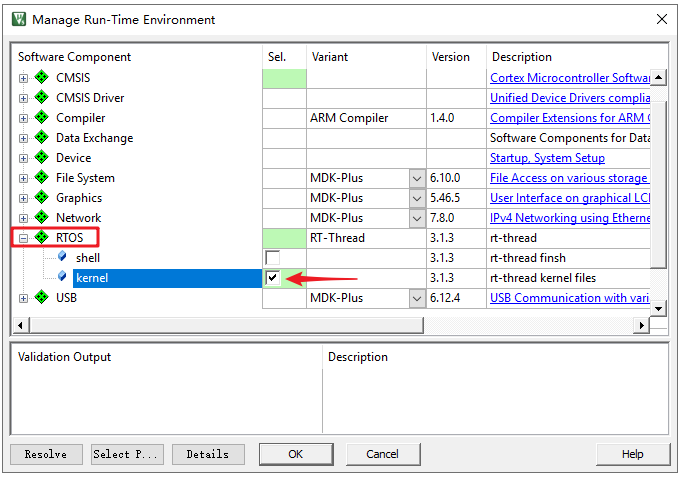
Task: Open Cortex Microcontroller Software link
Action: pyautogui.click(x=570, y=78)
